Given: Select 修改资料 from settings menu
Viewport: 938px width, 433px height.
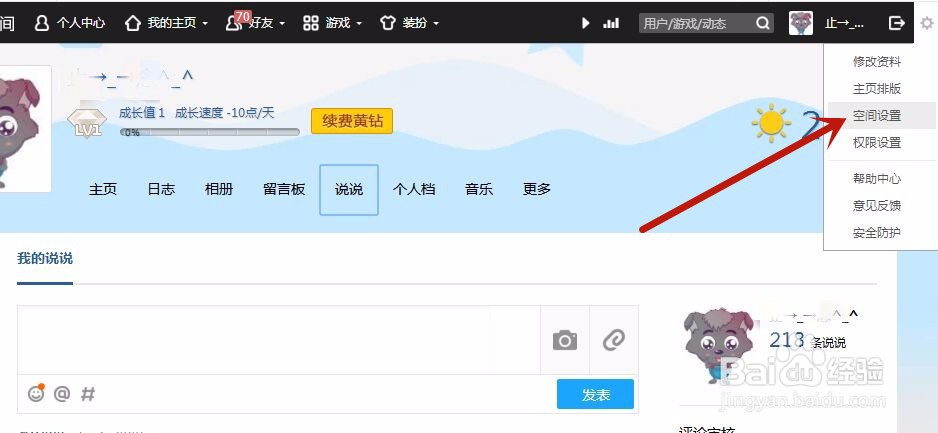Looking at the screenshot, I should pos(876,62).
